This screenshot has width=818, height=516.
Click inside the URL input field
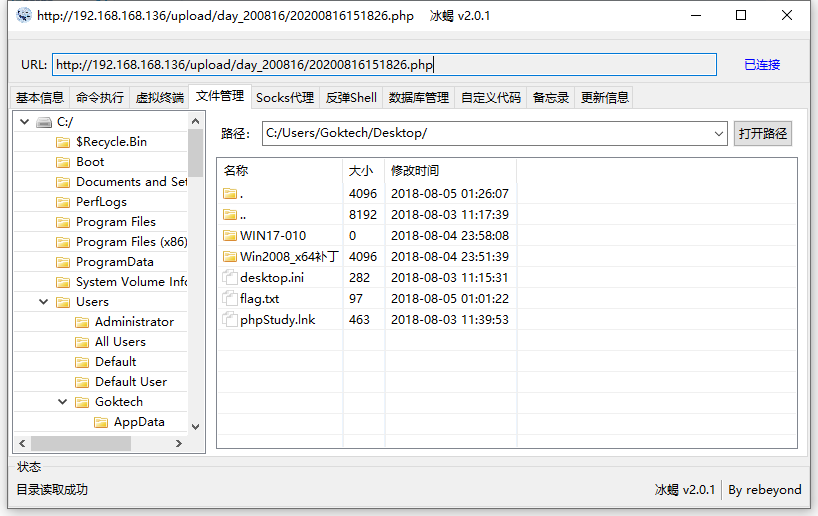point(384,65)
